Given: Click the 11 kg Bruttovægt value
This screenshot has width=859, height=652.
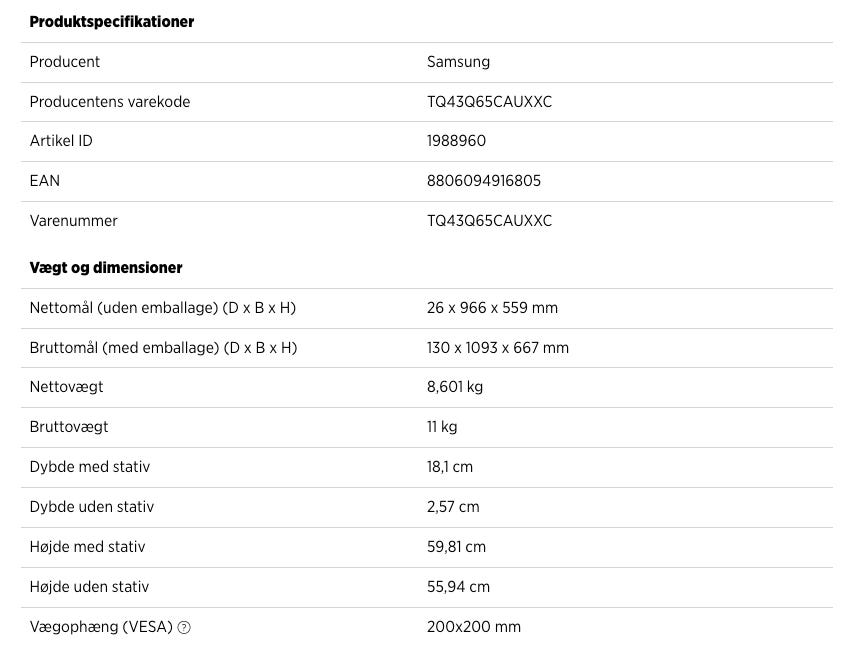Looking at the screenshot, I should pyautogui.click(x=442, y=427).
